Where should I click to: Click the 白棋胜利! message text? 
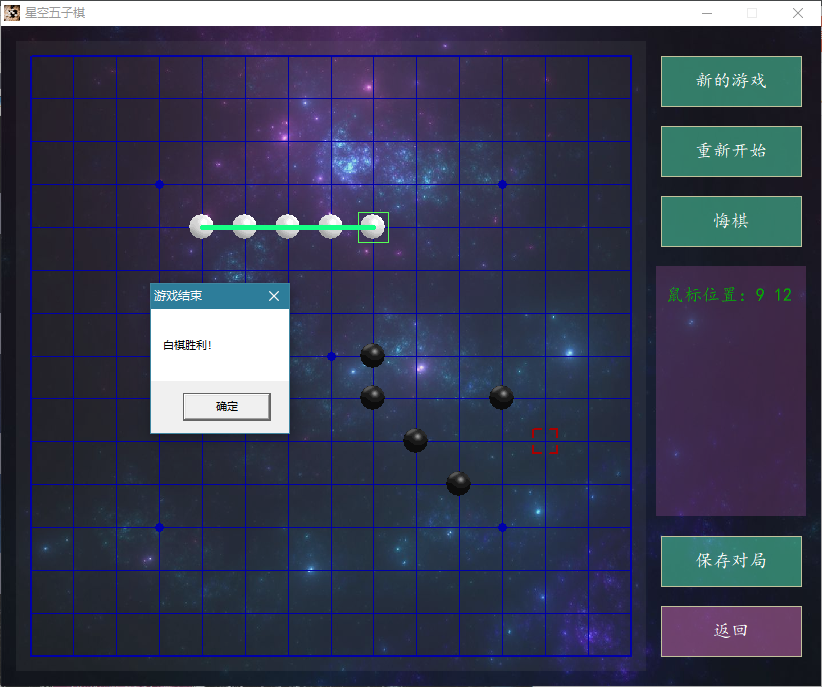tap(187, 345)
